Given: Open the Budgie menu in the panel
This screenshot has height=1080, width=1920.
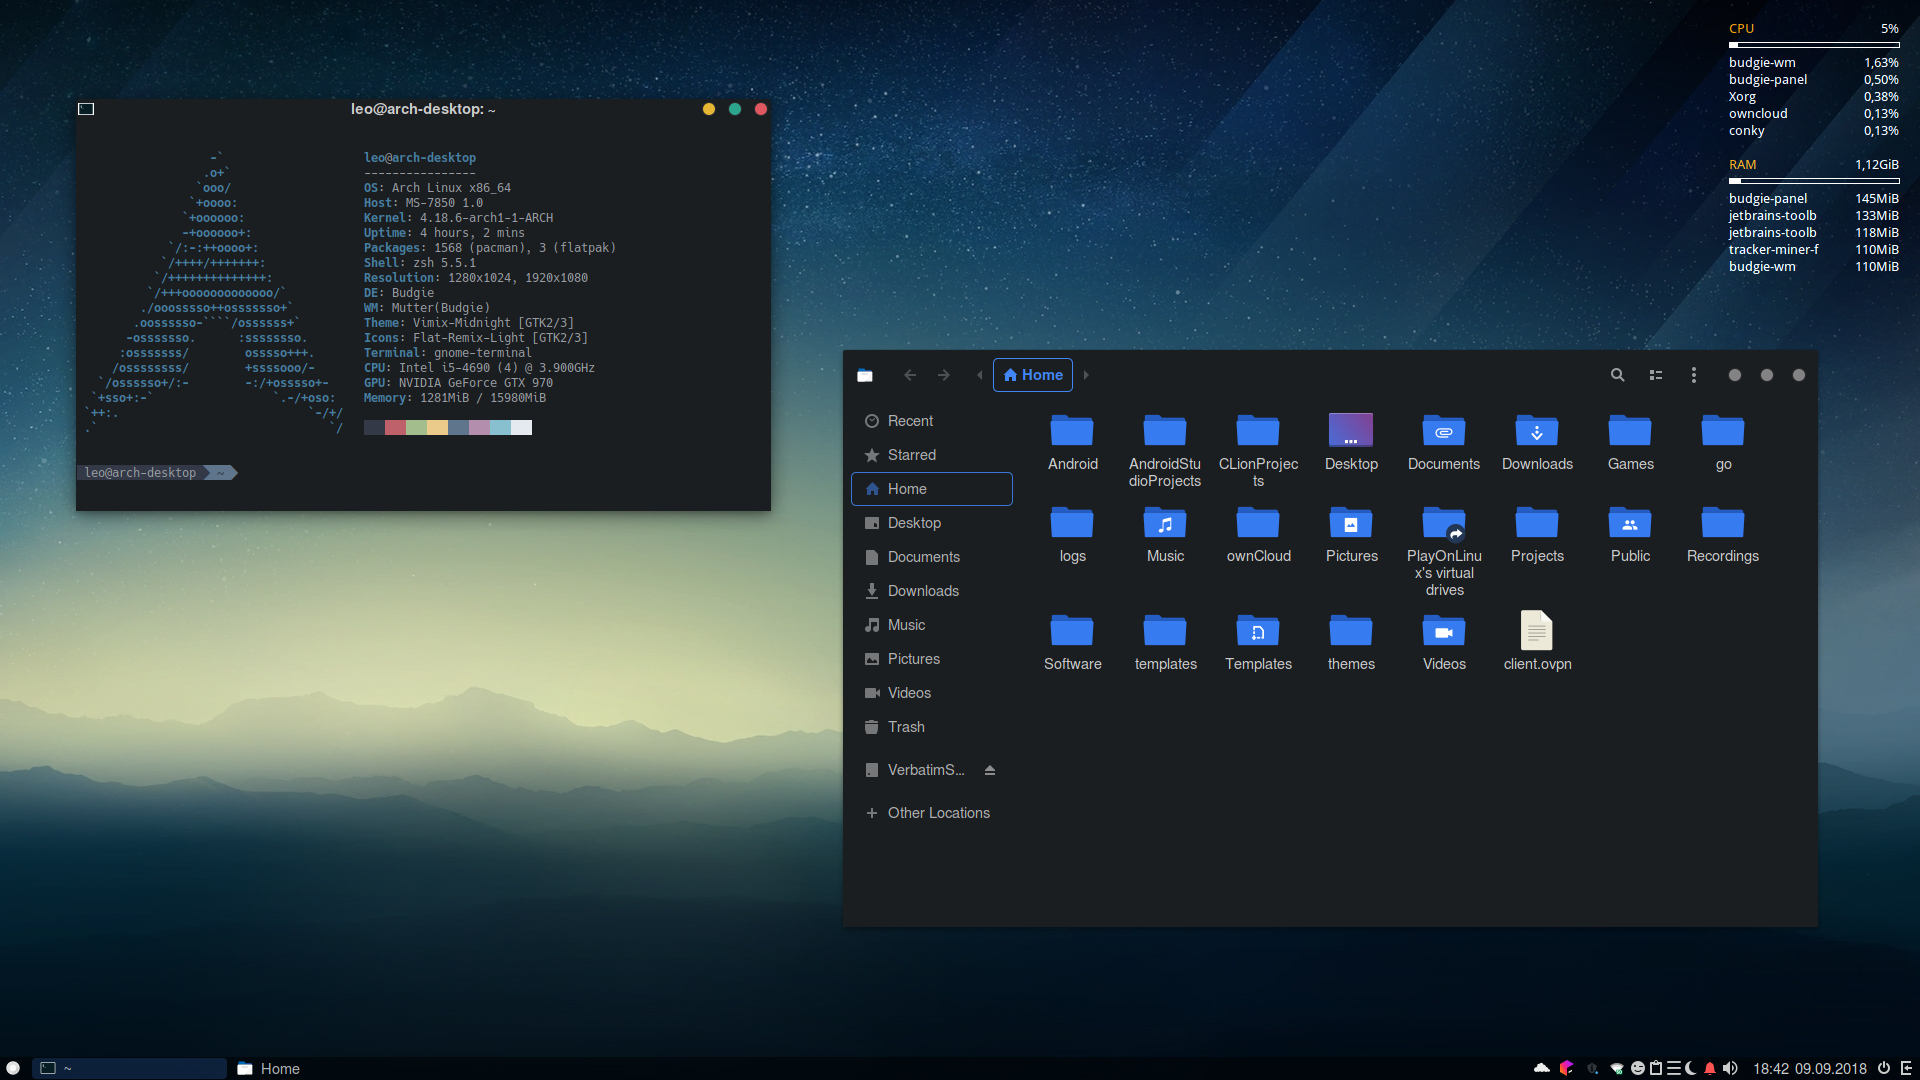Looking at the screenshot, I should pos(13,1068).
